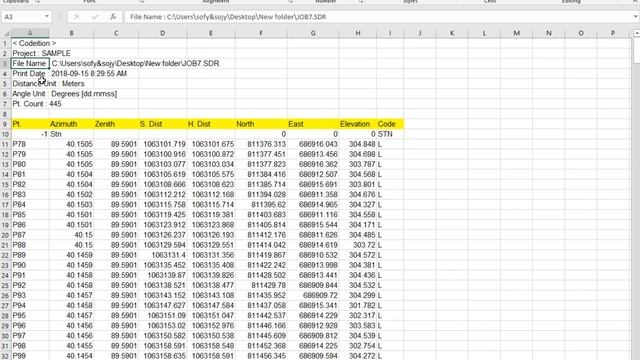Screen dimensions: 640x360
Task: Click the yellow 'Zenith' header cell
Action: 116,124
